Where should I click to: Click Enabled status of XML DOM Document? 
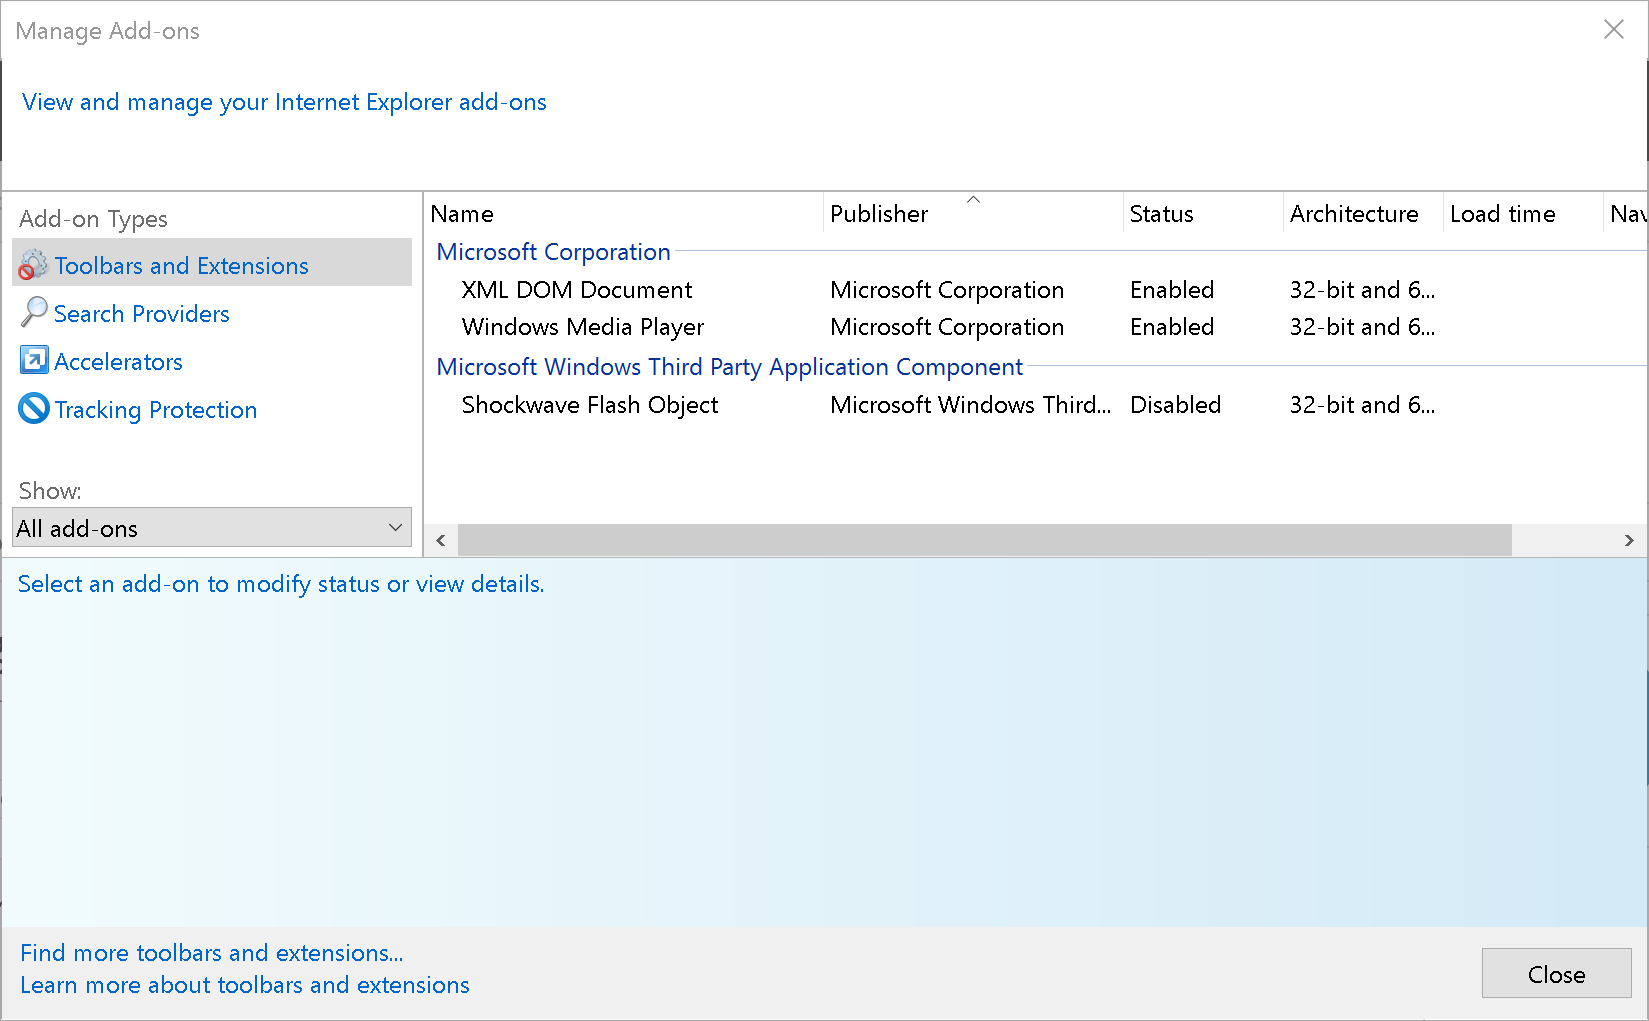click(x=1172, y=290)
